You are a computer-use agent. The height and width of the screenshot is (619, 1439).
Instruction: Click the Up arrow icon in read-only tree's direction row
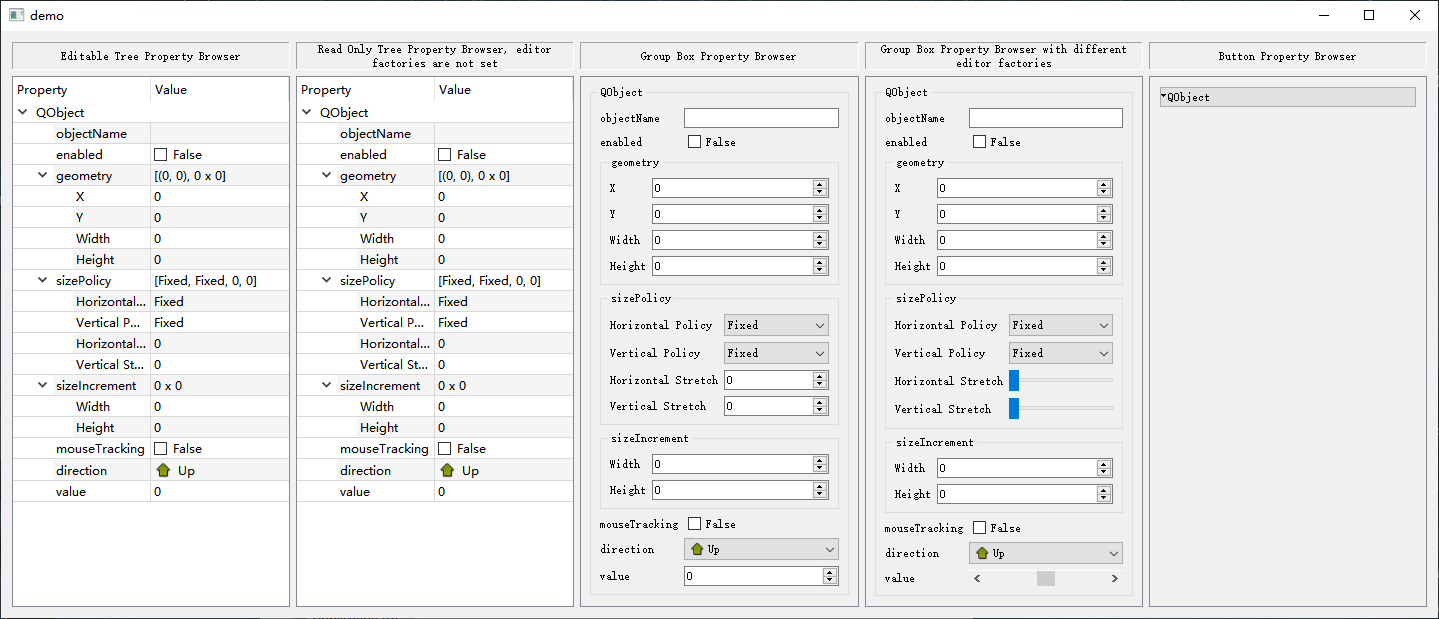pos(448,470)
